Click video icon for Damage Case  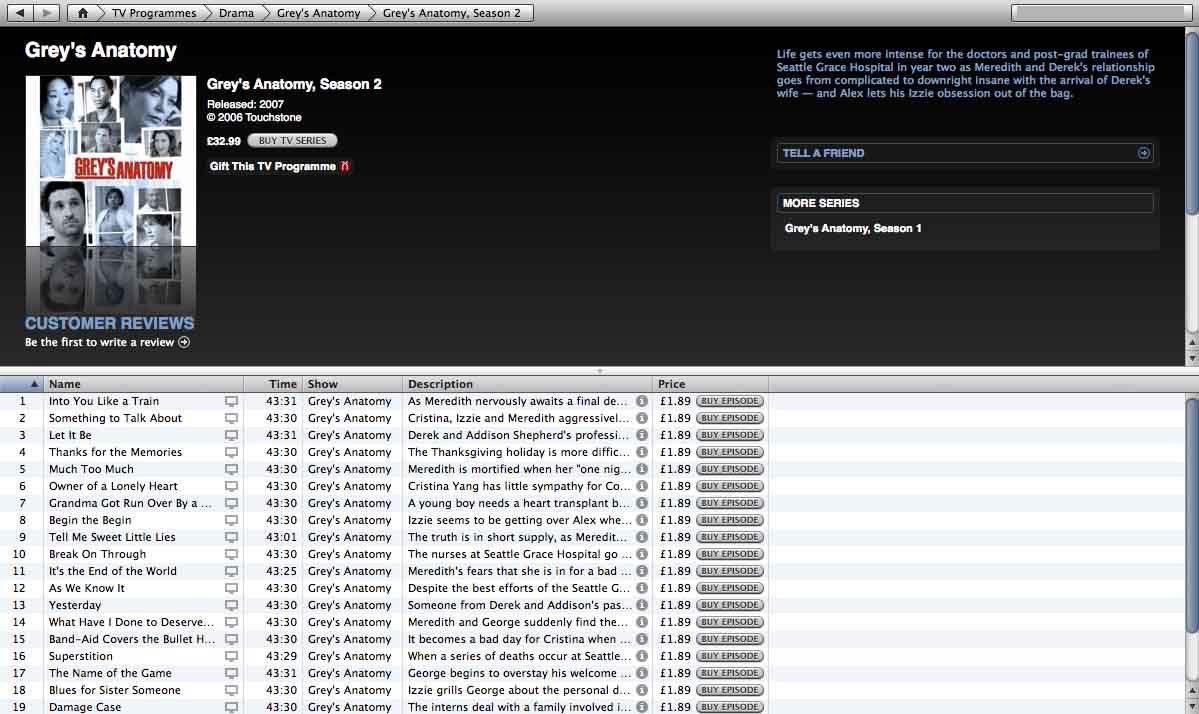tap(231, 708)
